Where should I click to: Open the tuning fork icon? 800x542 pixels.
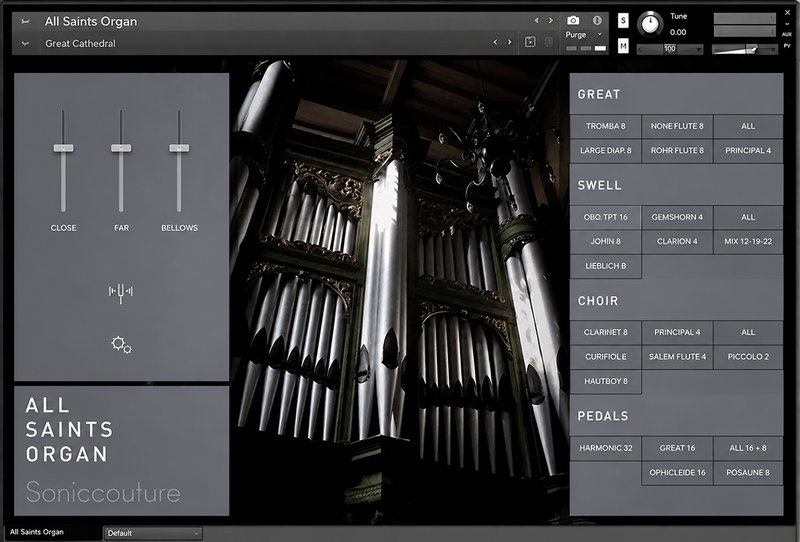(121, 292)
